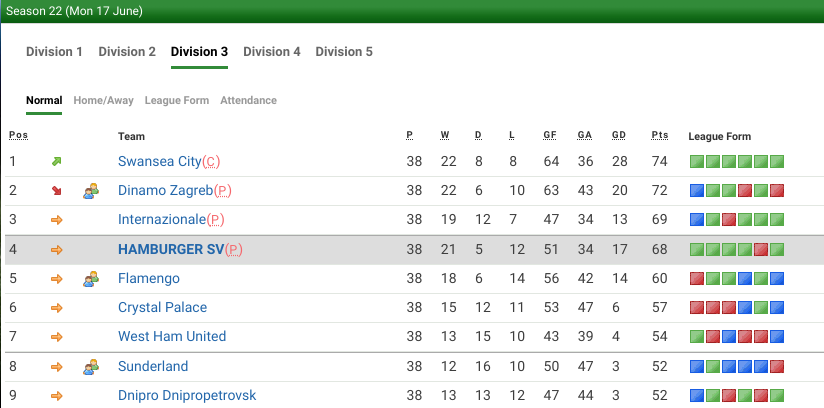Click Internazionale's orange sideways arrow icon

57,220
